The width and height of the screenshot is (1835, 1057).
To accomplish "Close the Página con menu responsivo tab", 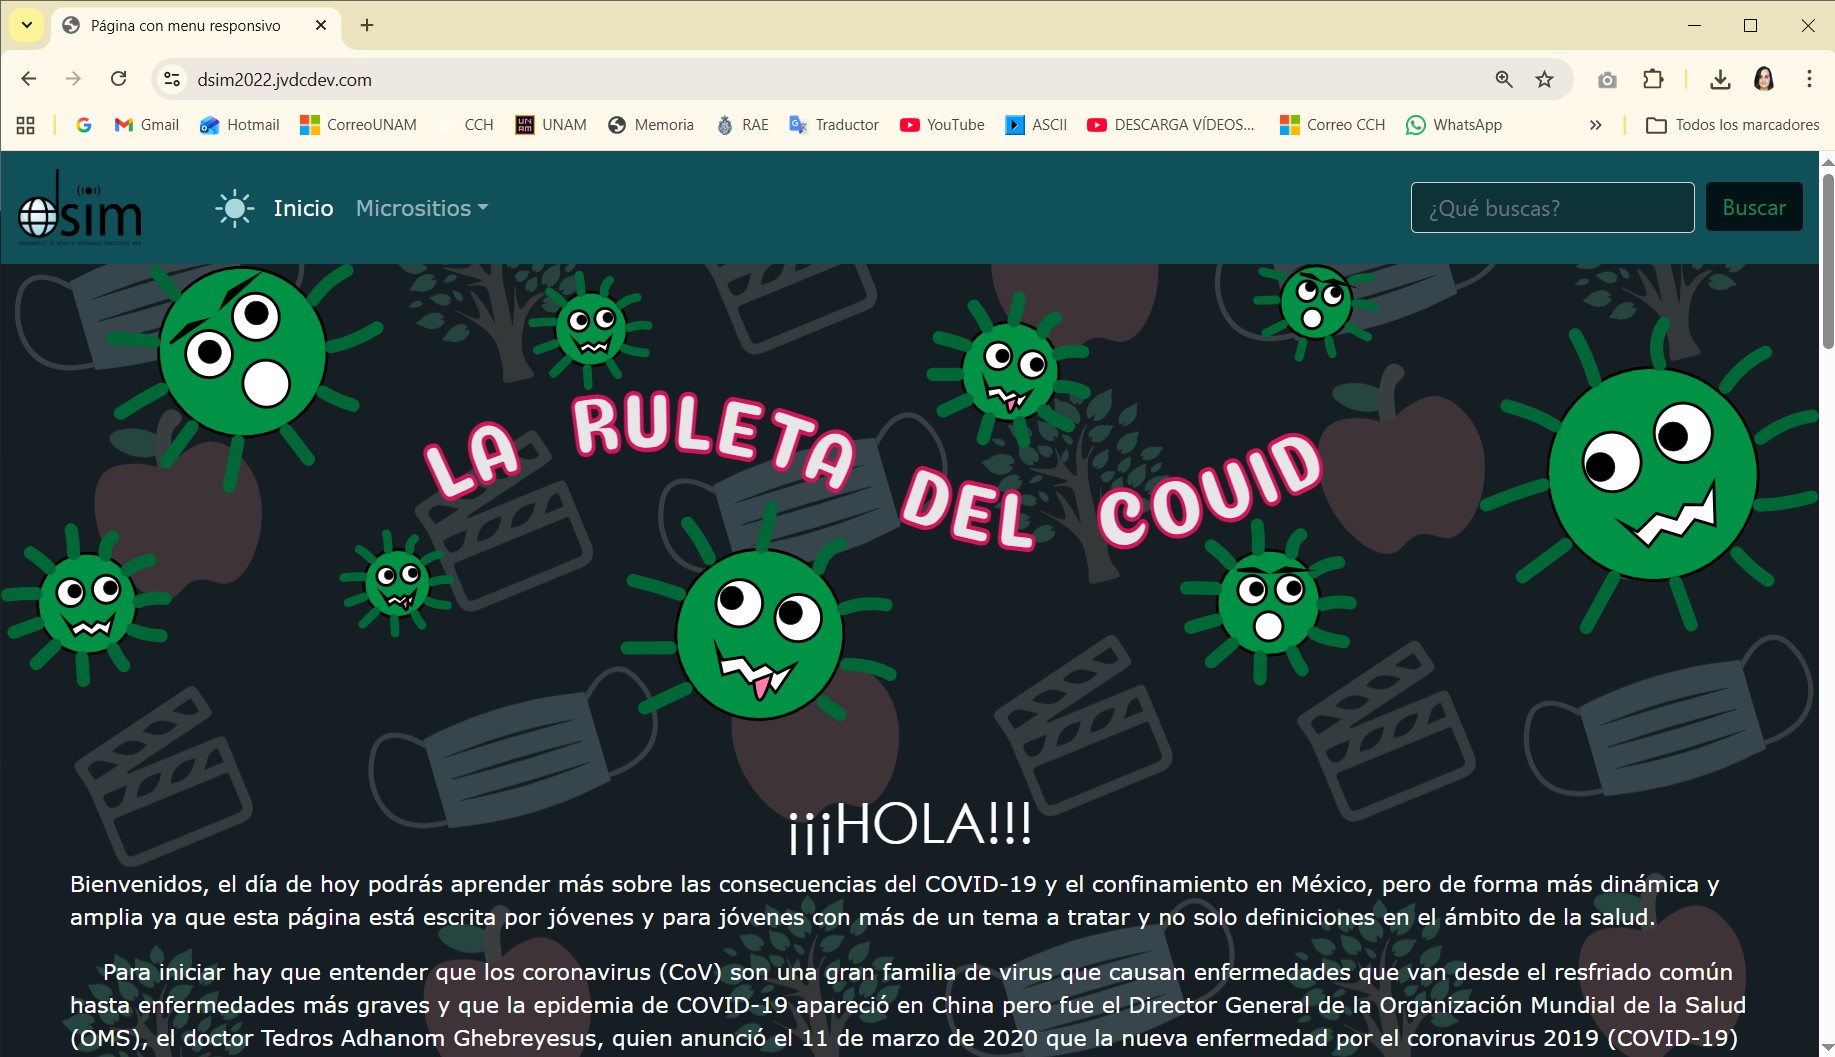I will [x=321, y=25].
